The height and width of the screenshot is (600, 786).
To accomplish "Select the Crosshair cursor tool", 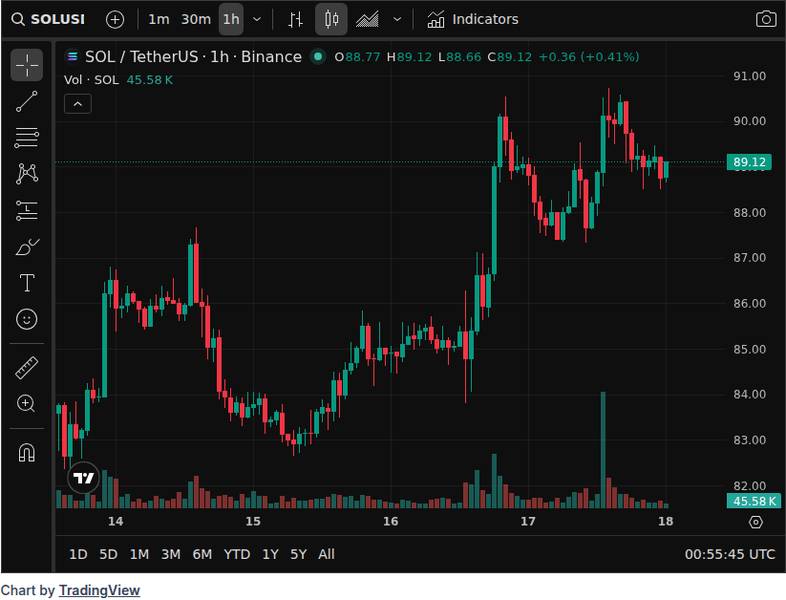I will click(x=27, y=65).
